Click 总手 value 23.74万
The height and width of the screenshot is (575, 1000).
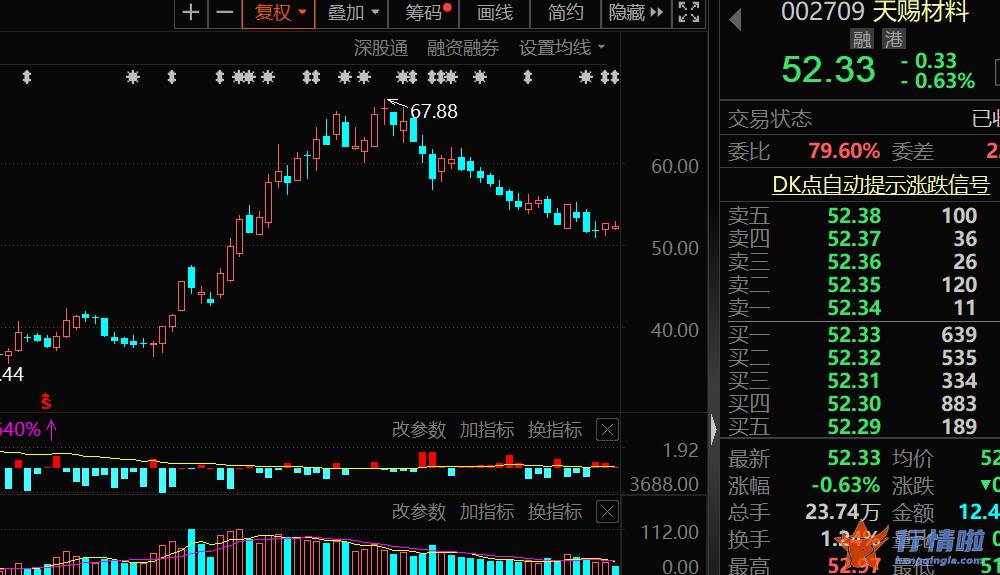(842, 511)
